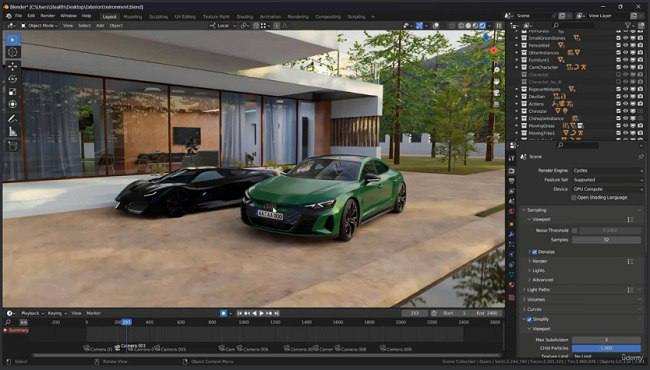Open the Render Engine dropdown
This screenshot has width=650, height=370.
(x=607, y=171)
